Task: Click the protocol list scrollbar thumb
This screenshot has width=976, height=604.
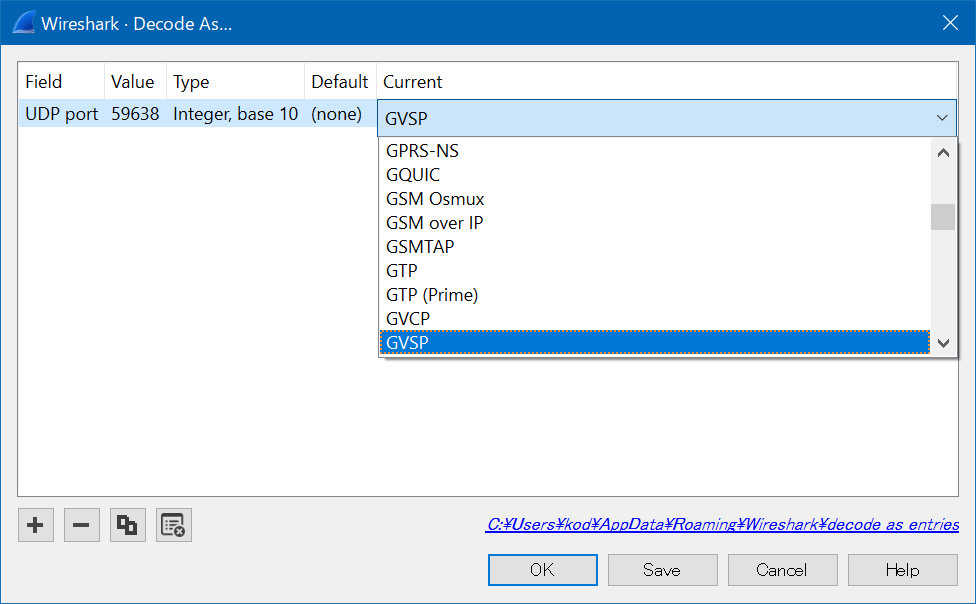Action: [x=943, y=217]
